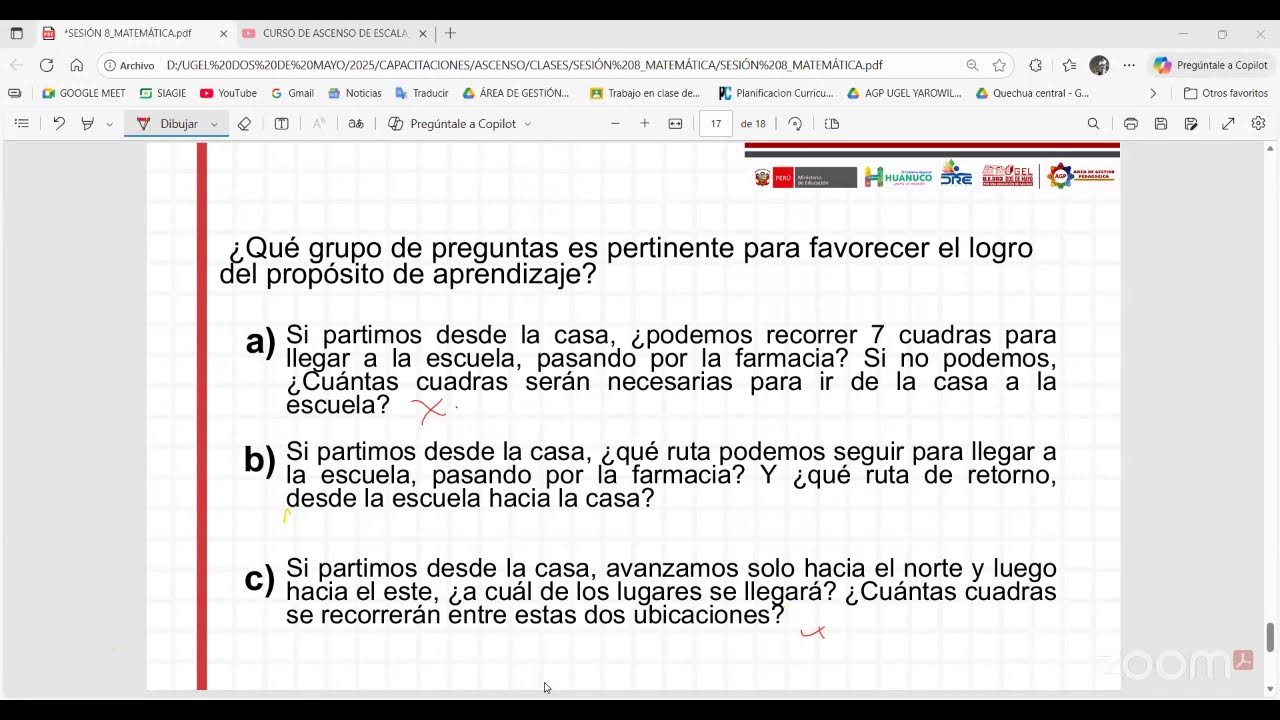Open the tab actions menu icon

point(16,33)
